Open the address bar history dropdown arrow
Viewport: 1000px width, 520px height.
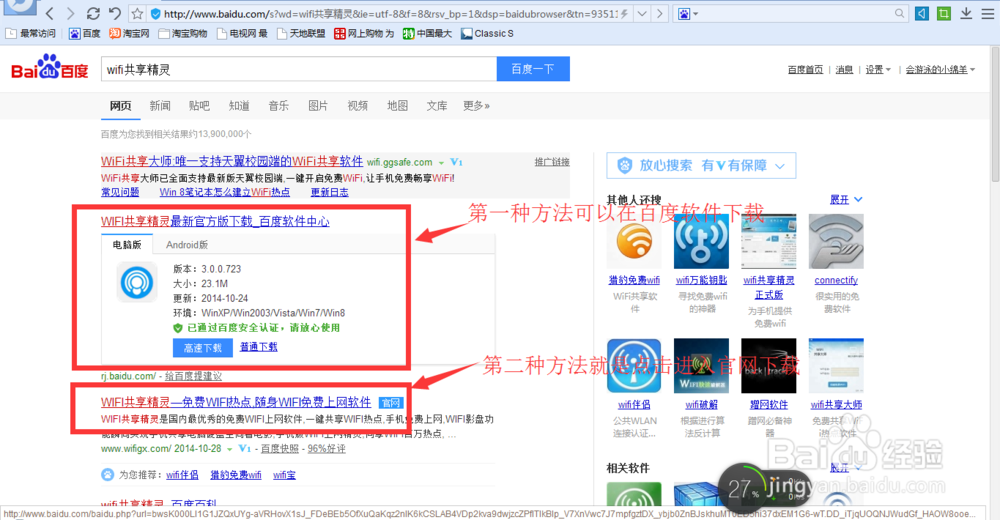642,13
